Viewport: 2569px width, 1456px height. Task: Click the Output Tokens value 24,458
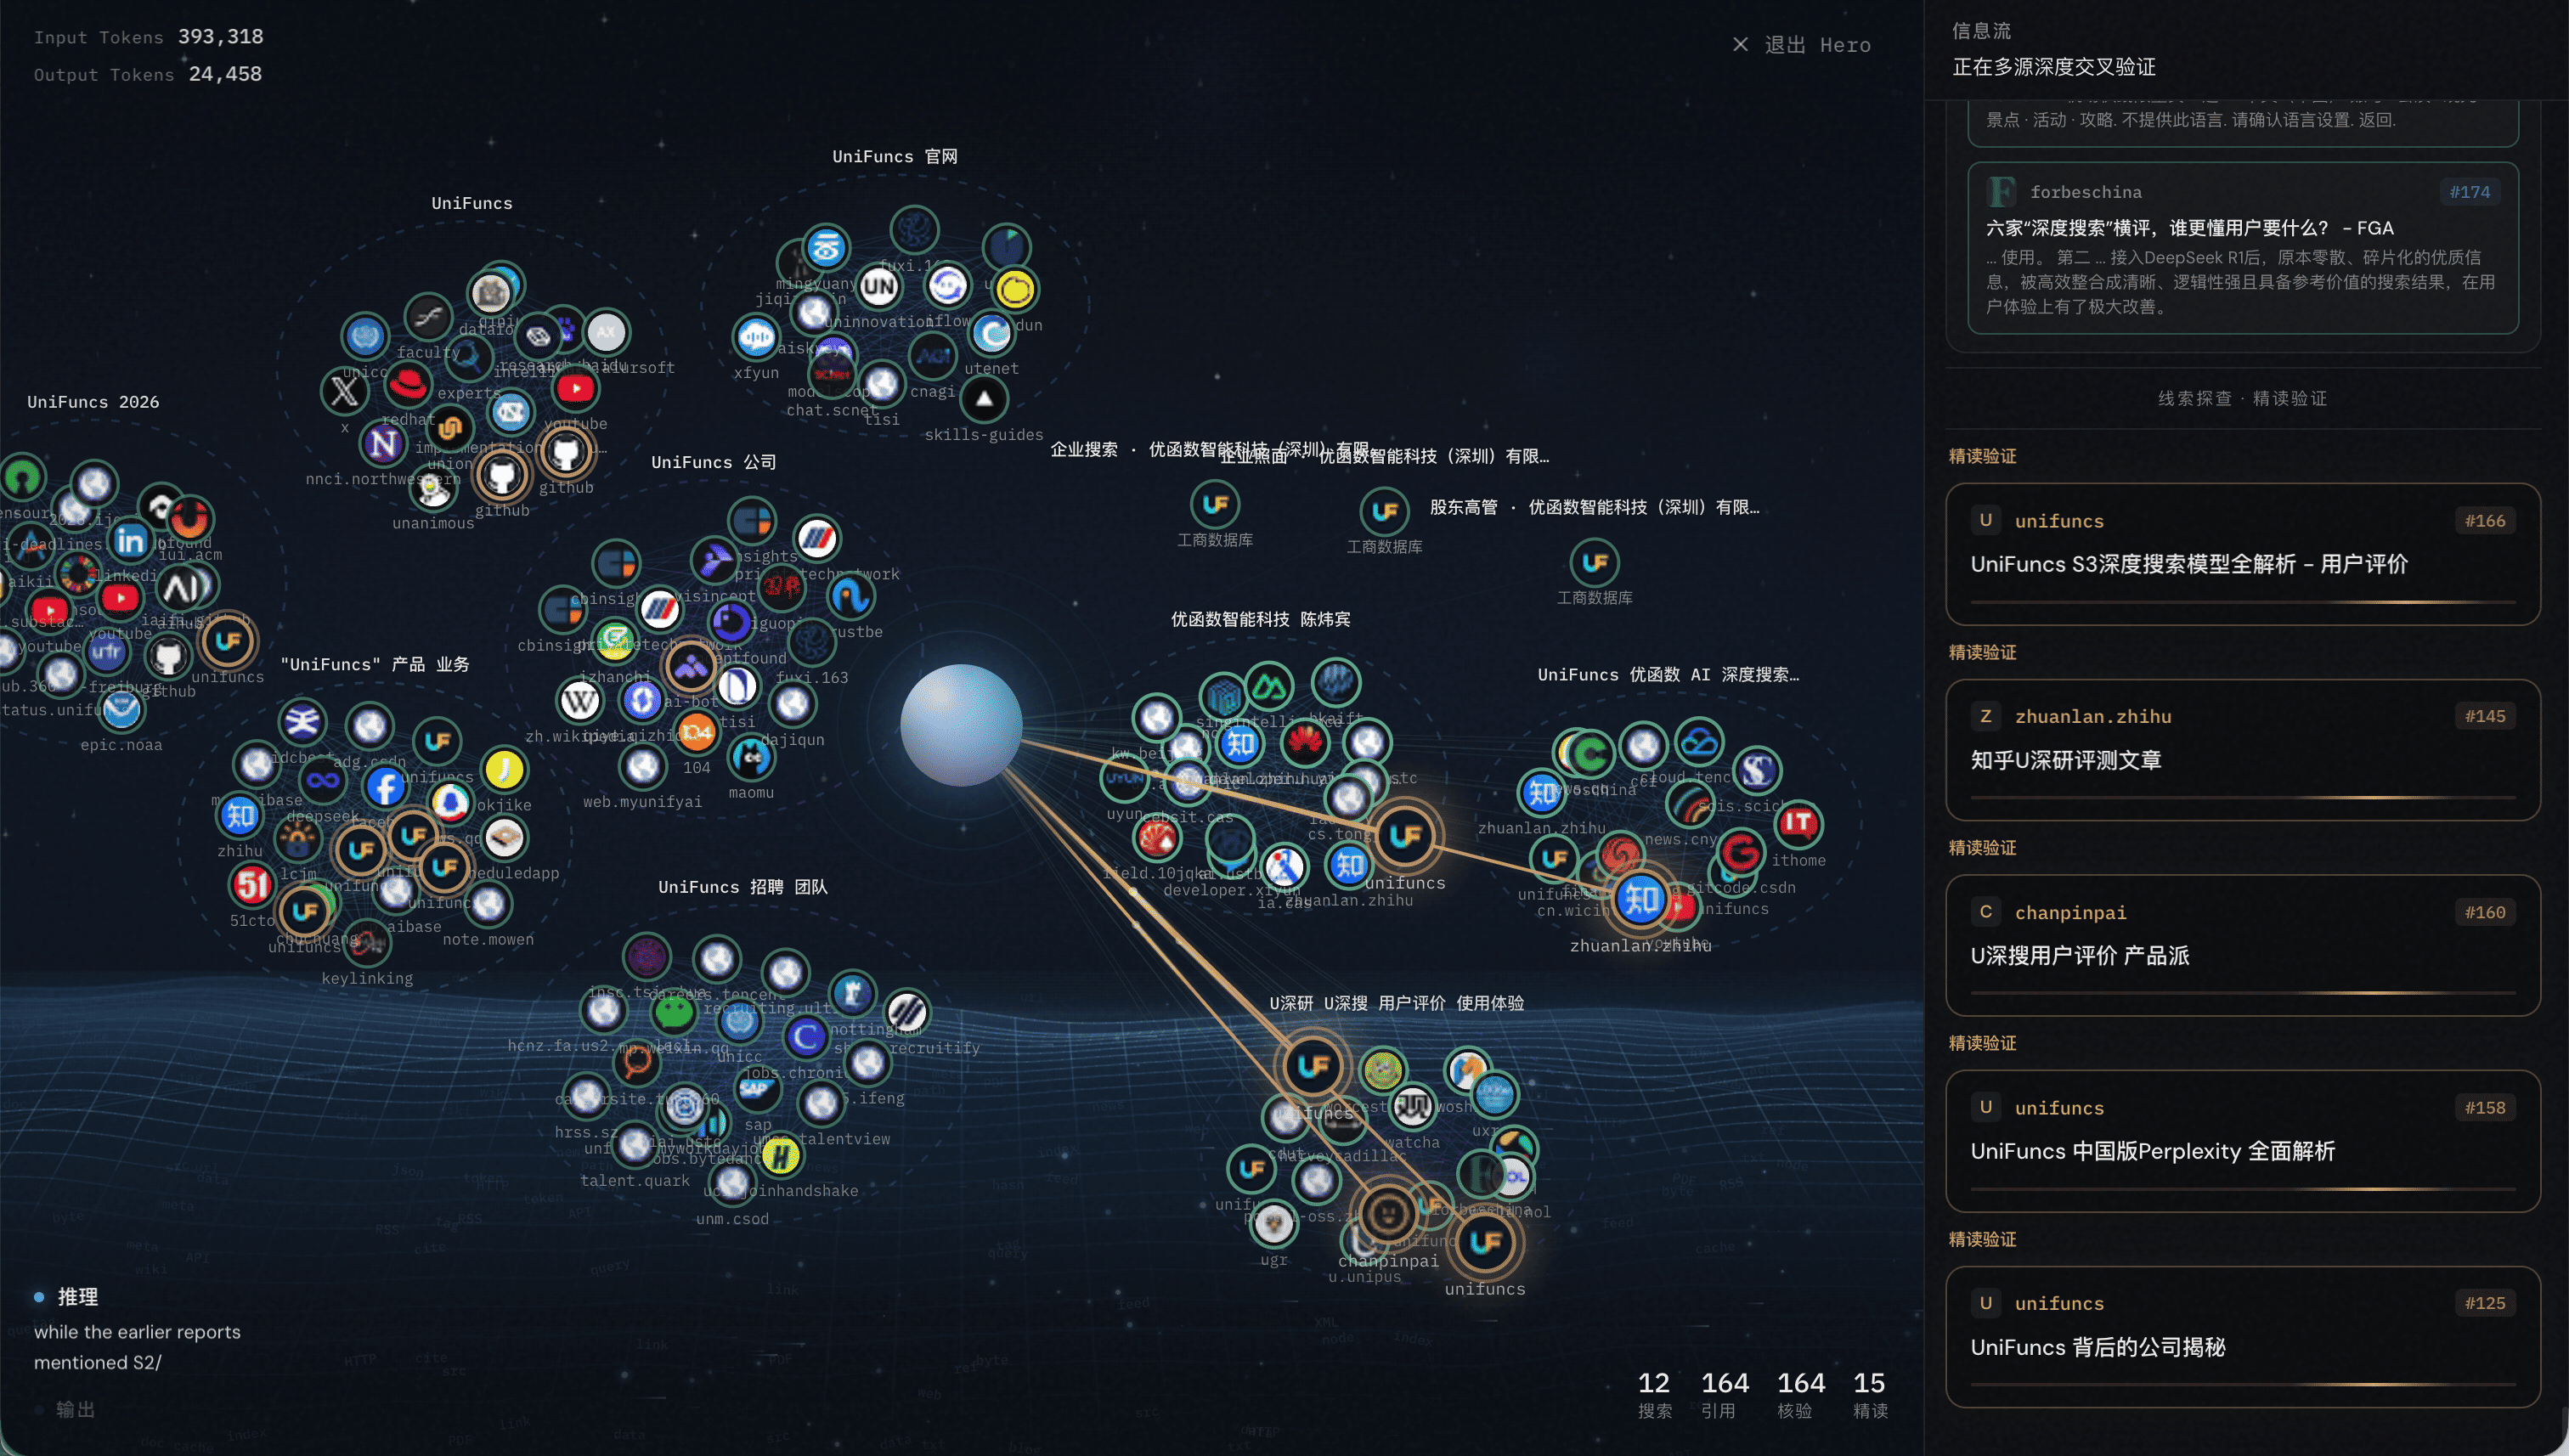225,74
